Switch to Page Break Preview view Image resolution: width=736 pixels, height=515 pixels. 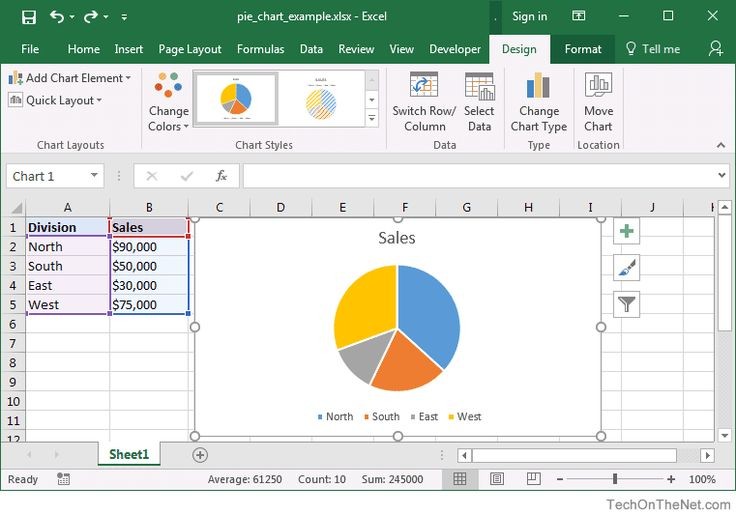click(x=534, y=480)
